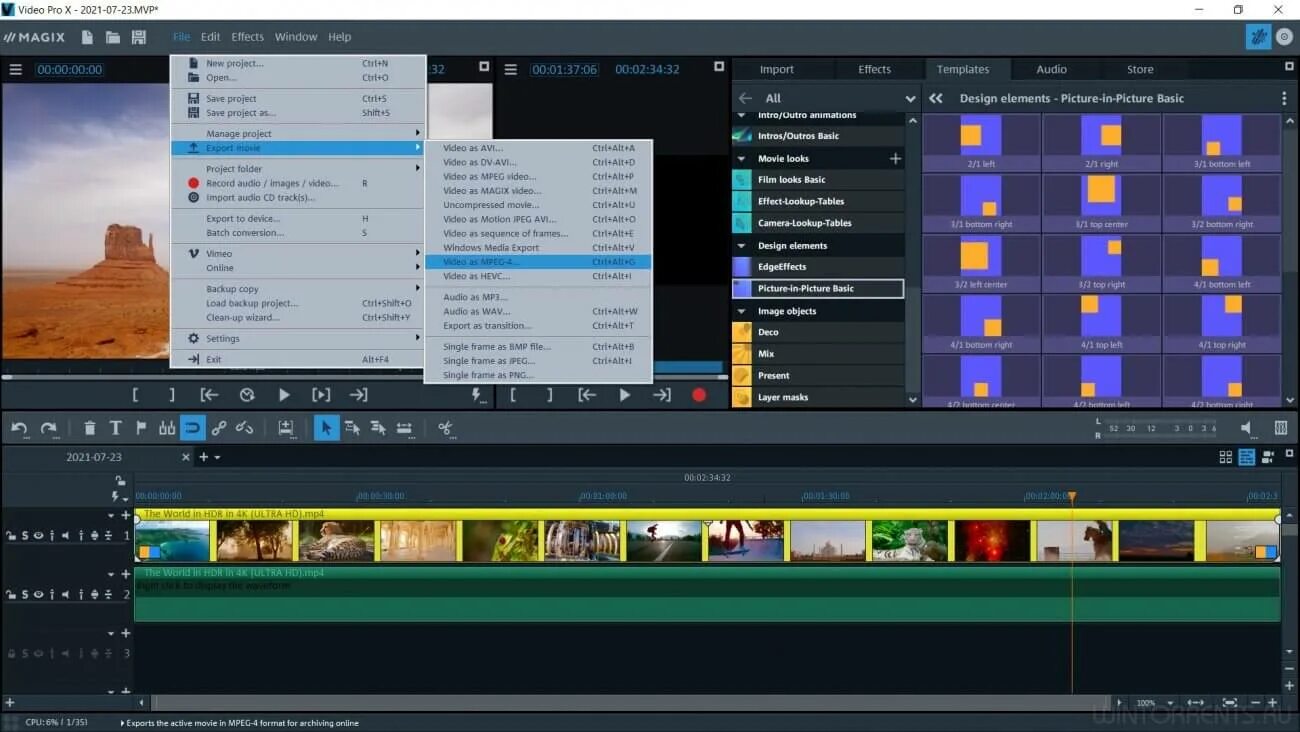Click the 3/1 top center template thumbnail
The width and height of the screenshot is (1300, 732).
pyautogui.click(x=1101, y=203)
